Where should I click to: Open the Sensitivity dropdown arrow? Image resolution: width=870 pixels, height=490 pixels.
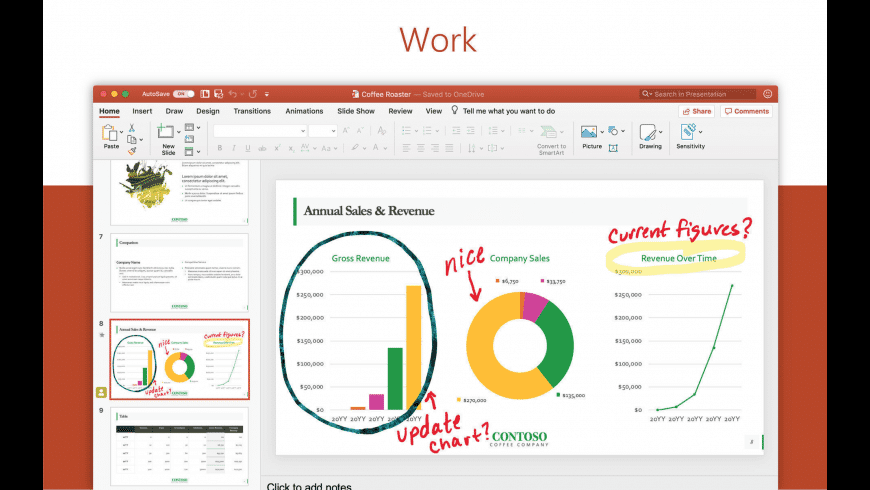pyautogui.click(x=701, y=132)
